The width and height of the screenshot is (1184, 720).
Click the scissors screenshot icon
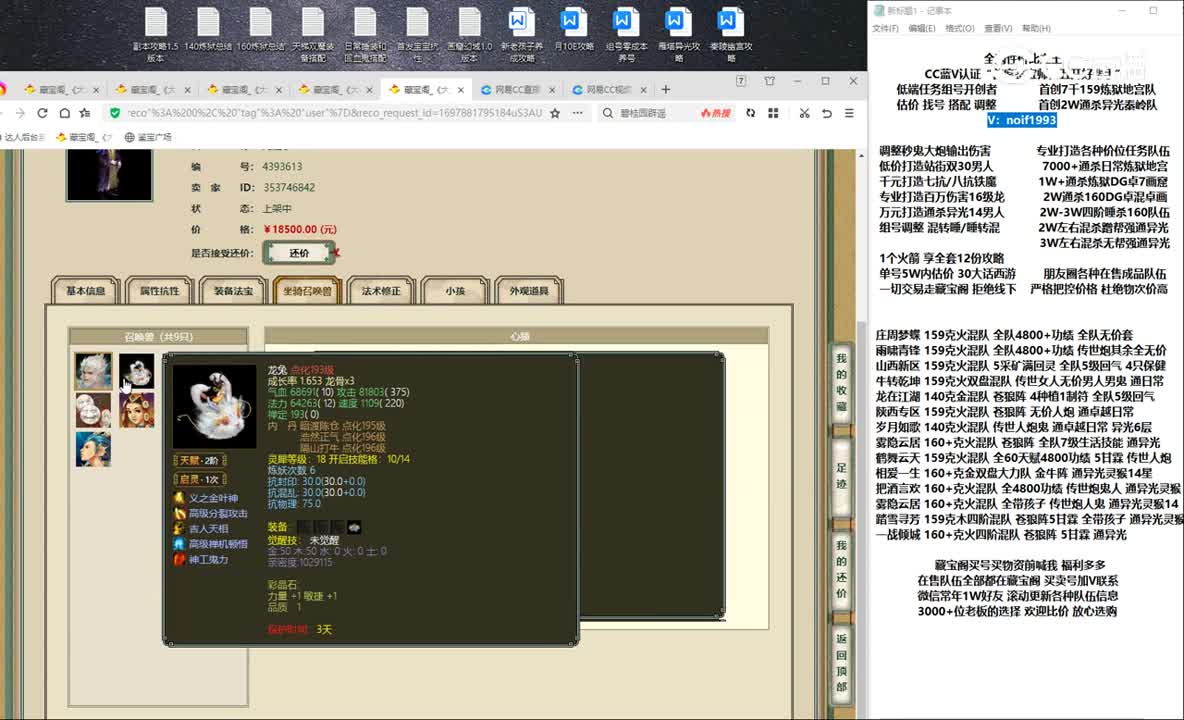pyautogui.click(x=804, y=113)
